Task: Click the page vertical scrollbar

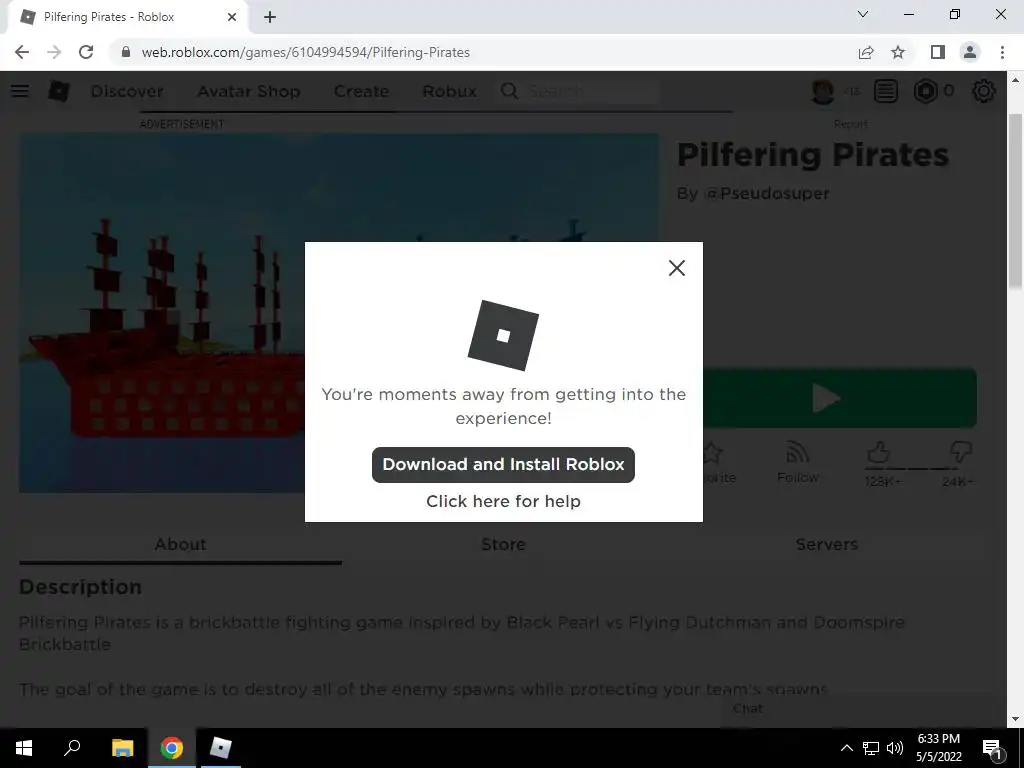Action: 1016,202
